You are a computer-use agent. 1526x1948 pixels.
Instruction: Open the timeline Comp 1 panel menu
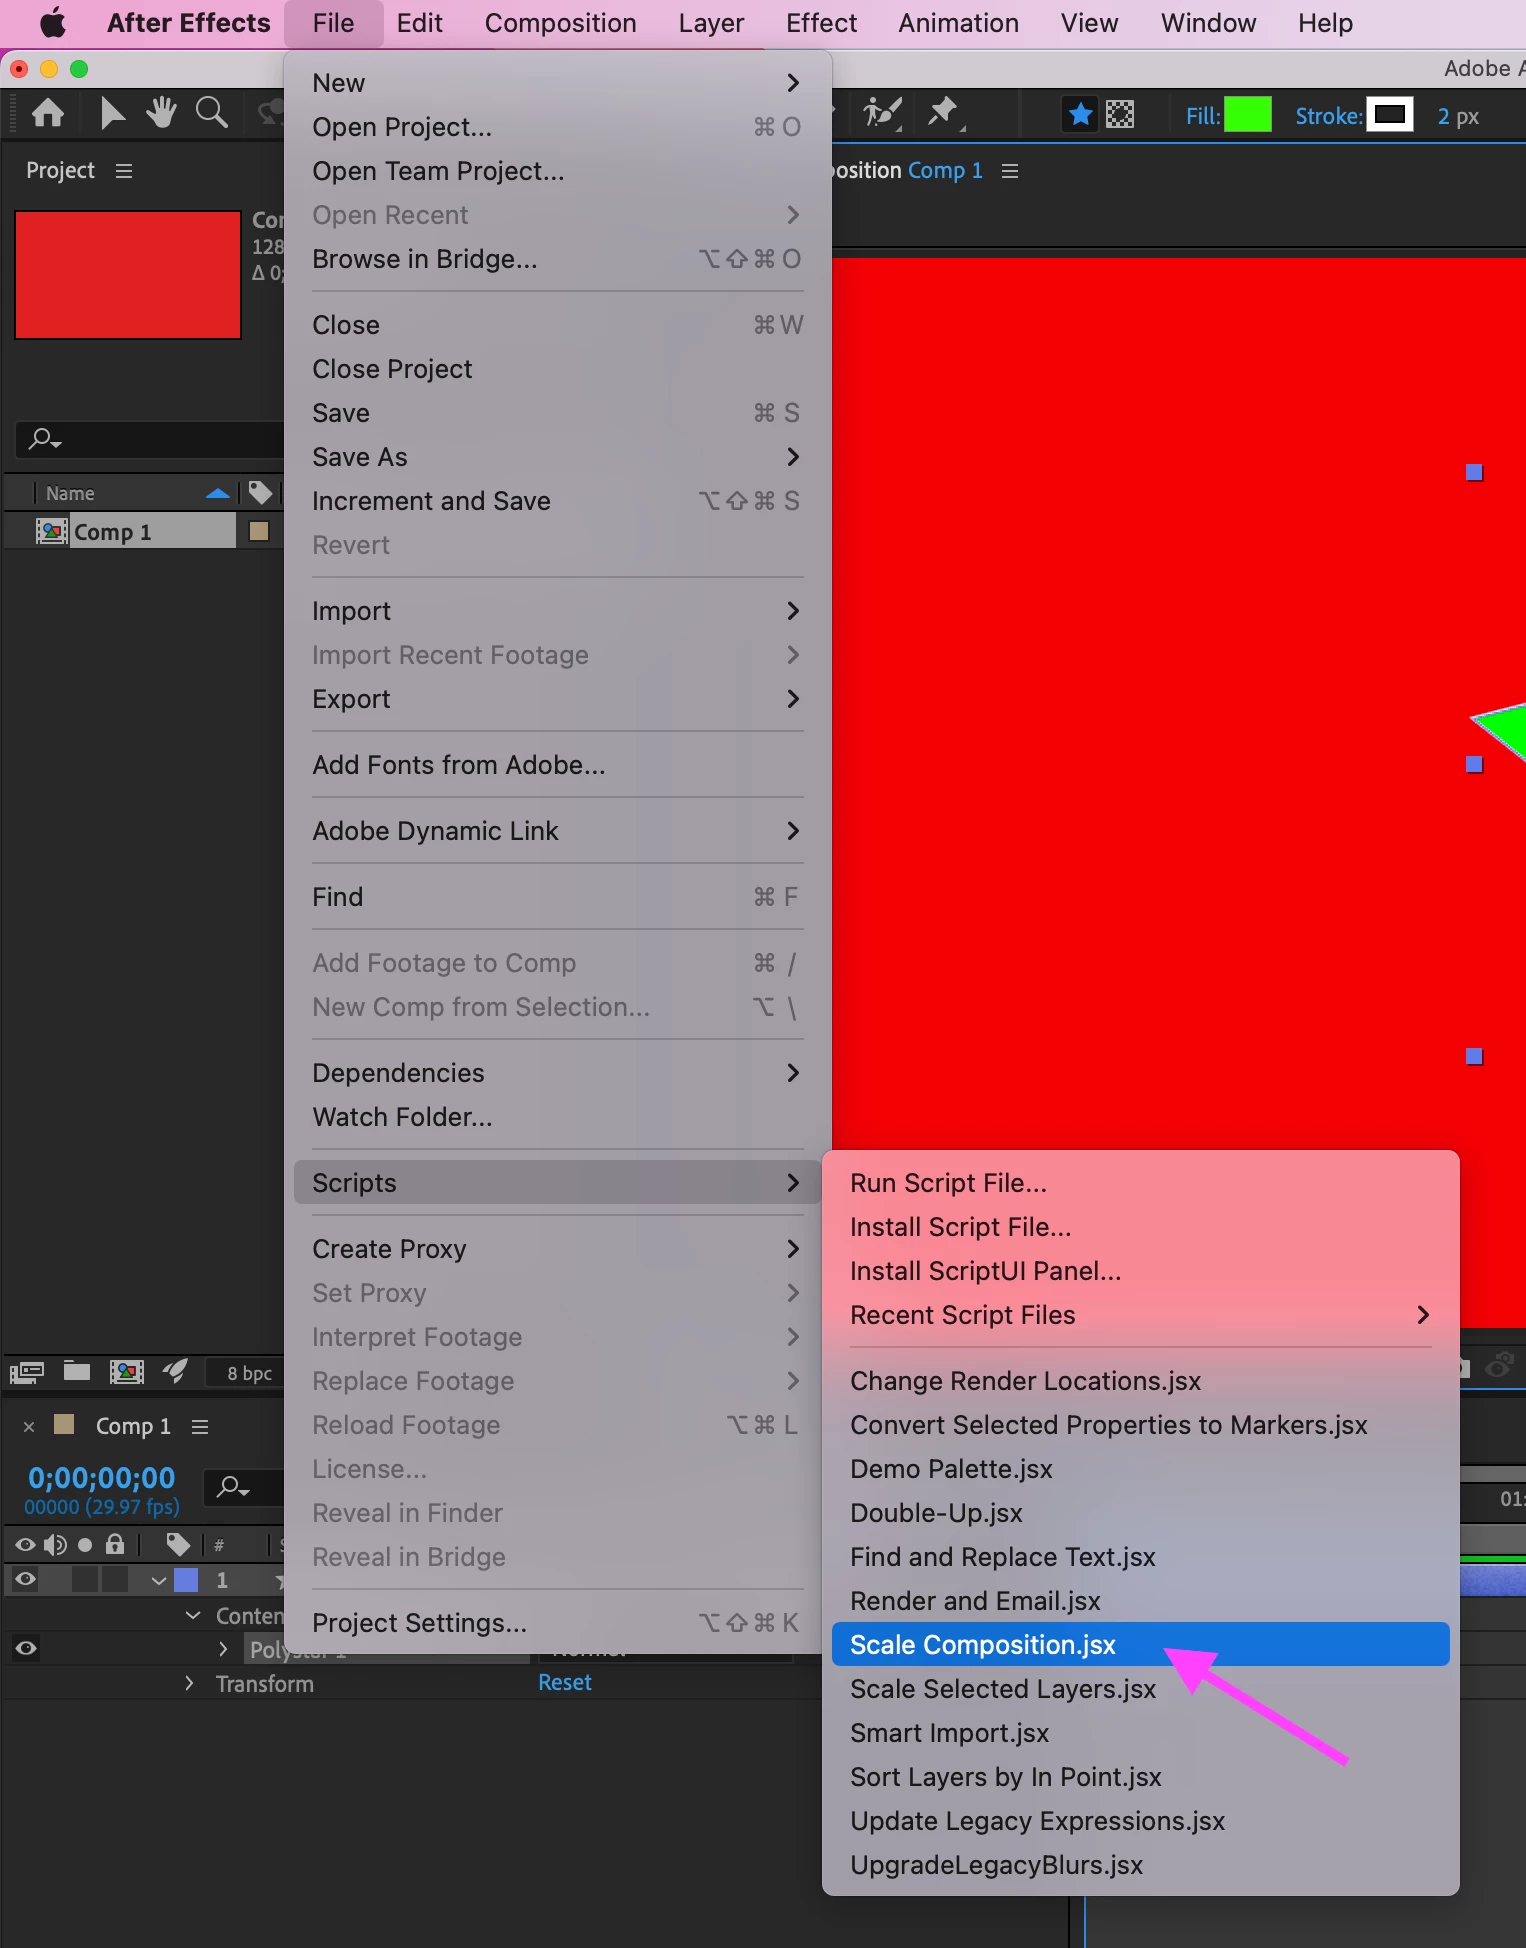(200, 1427)
